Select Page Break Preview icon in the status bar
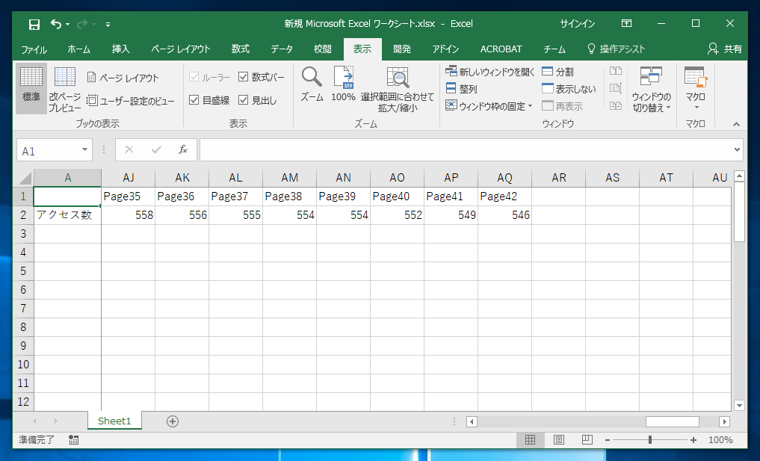Viewport: 760px width, 461px height. pos(587,440)
